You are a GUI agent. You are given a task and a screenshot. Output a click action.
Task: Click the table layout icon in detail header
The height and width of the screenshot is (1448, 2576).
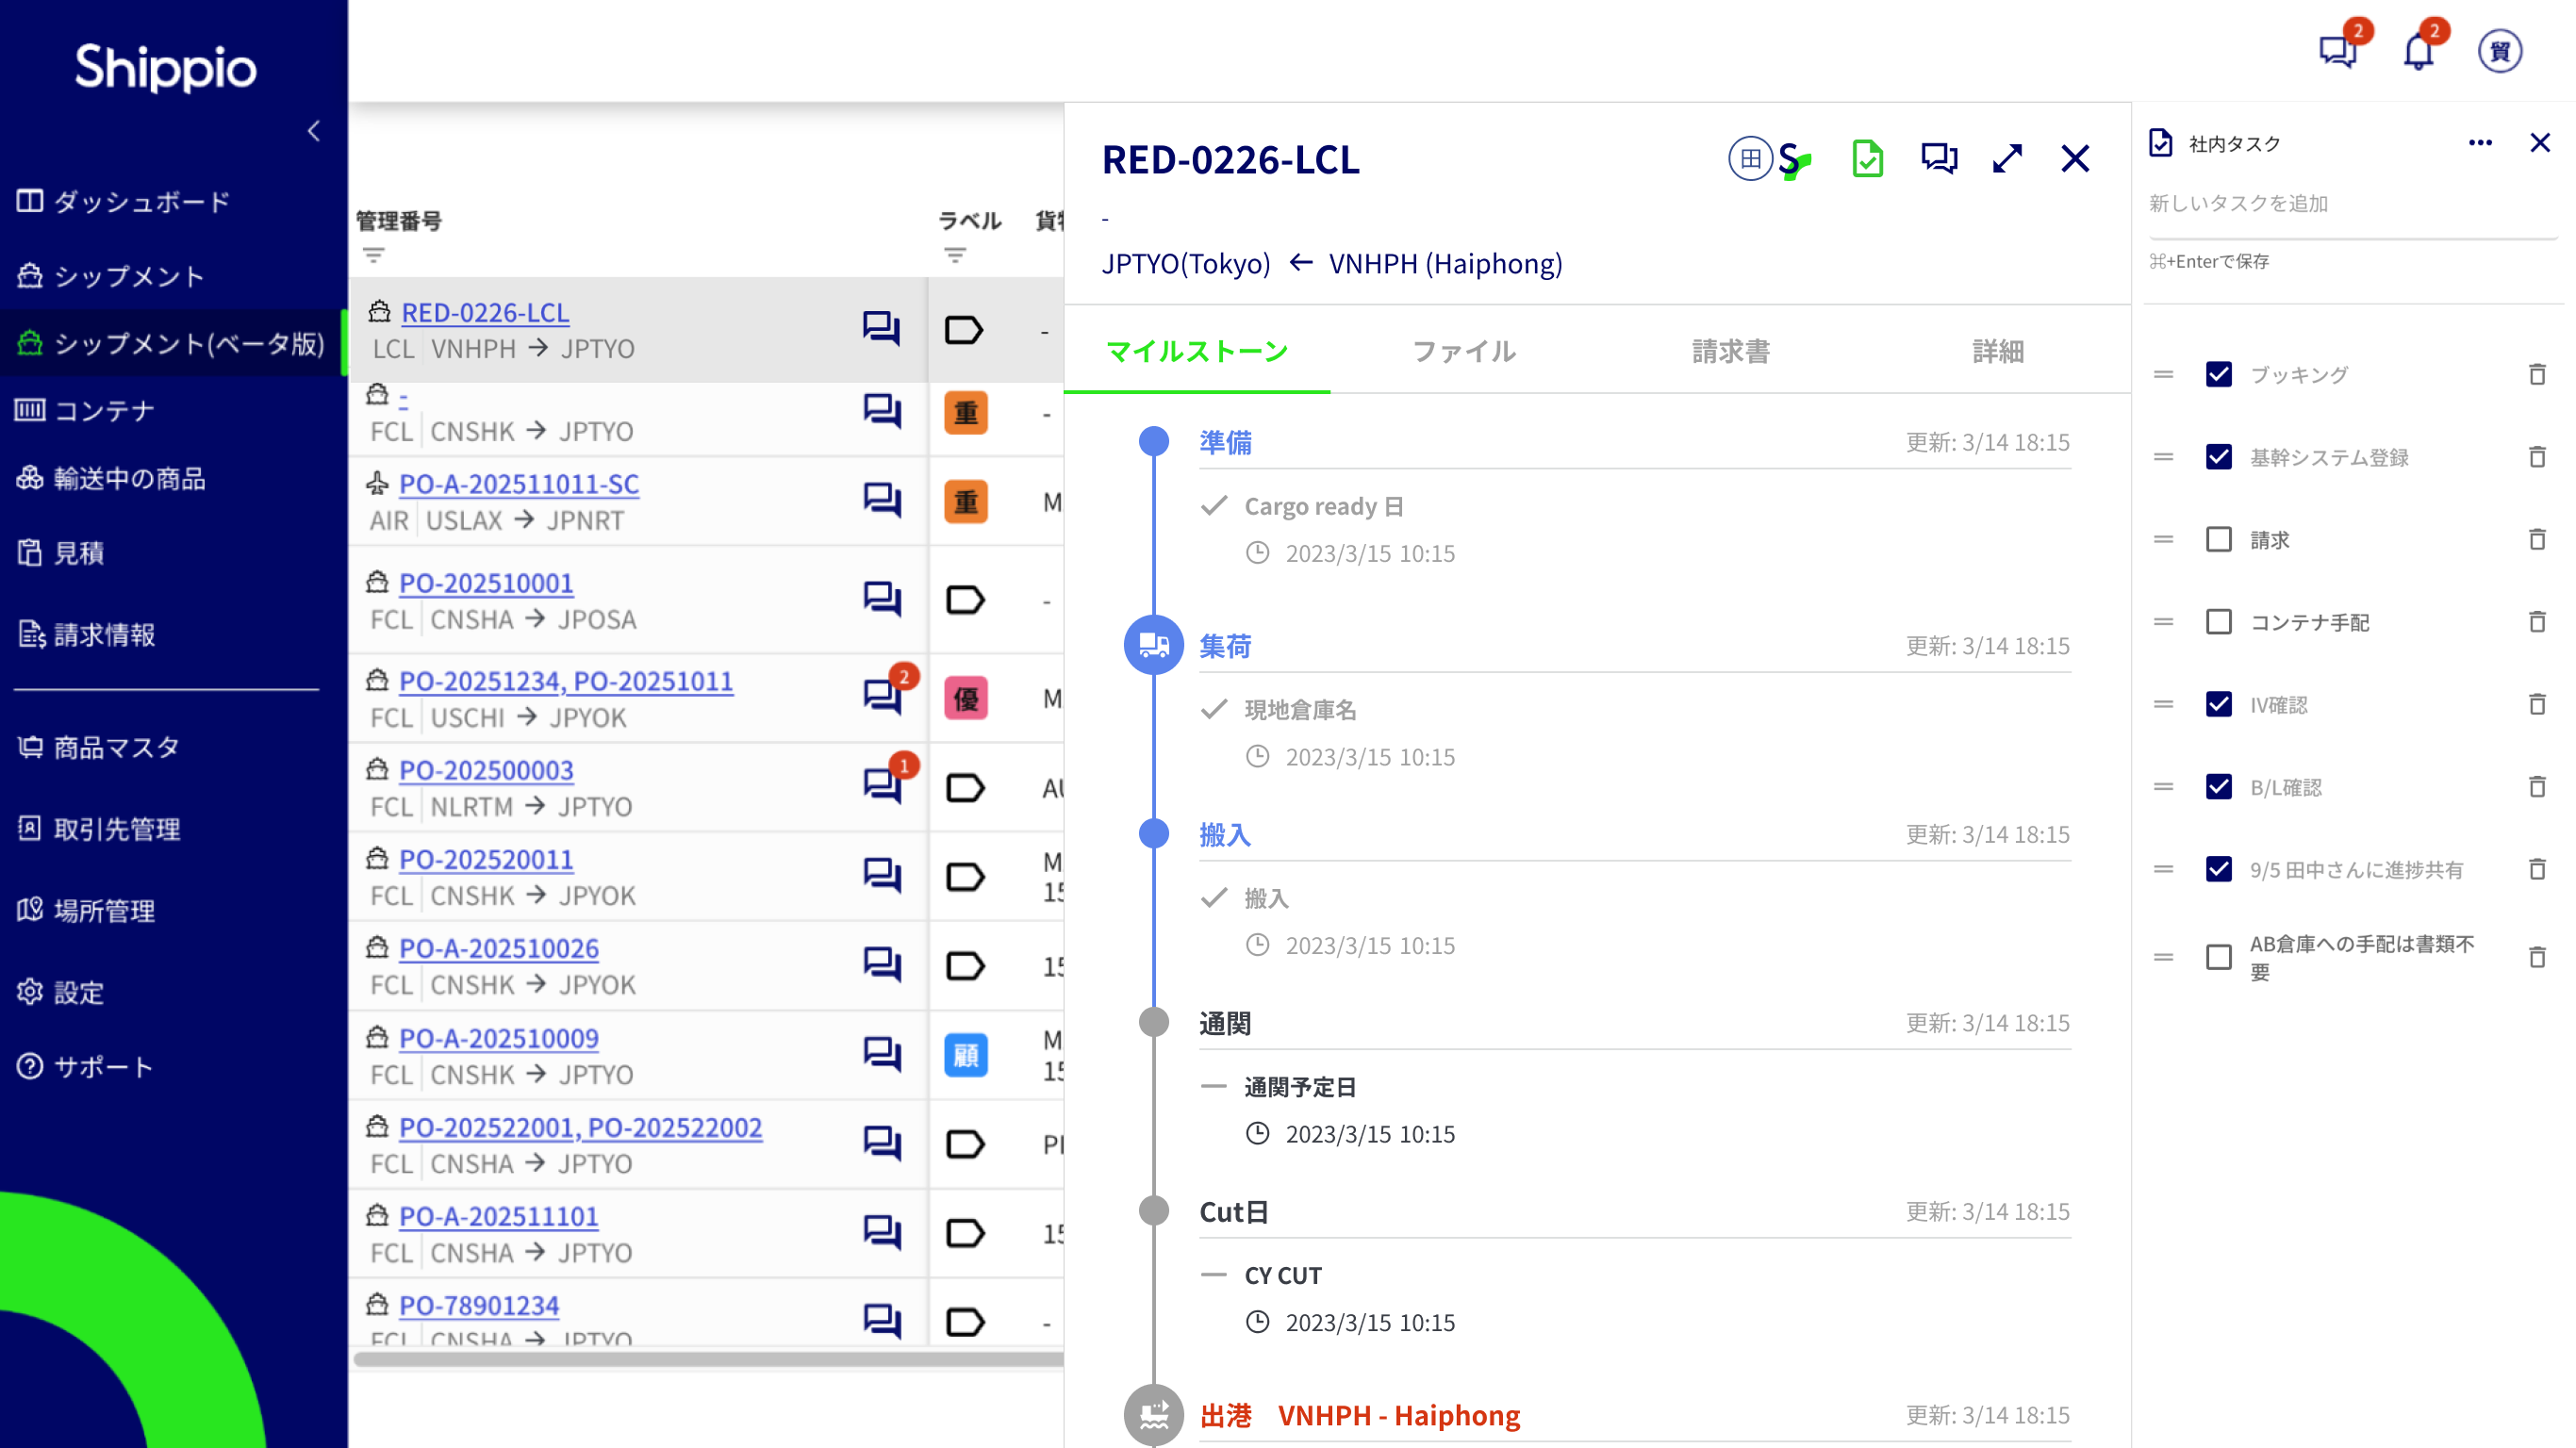pyautogui.click(x=1750, y=158)
